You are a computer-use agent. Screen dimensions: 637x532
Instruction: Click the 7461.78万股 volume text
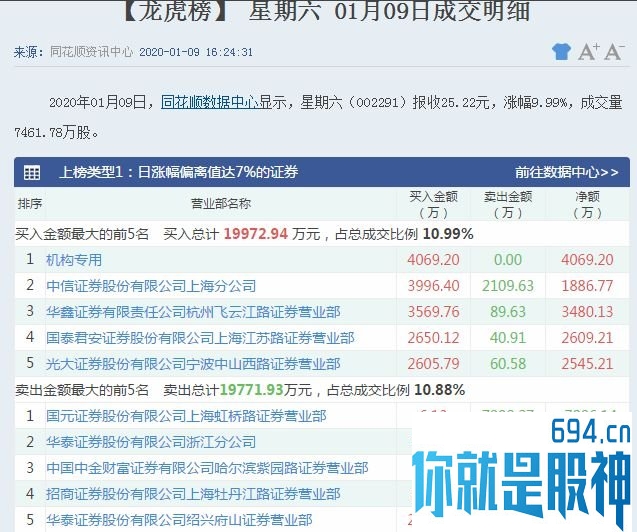pyautogui.click(x=56, y=132)
